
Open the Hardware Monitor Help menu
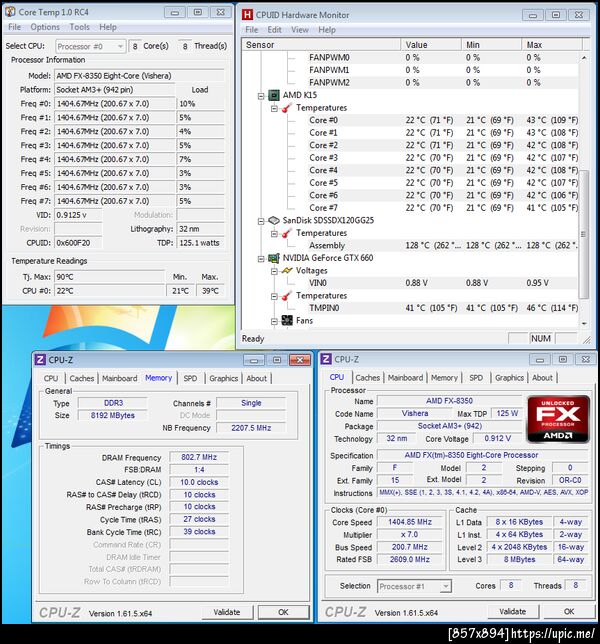point(327,30)
